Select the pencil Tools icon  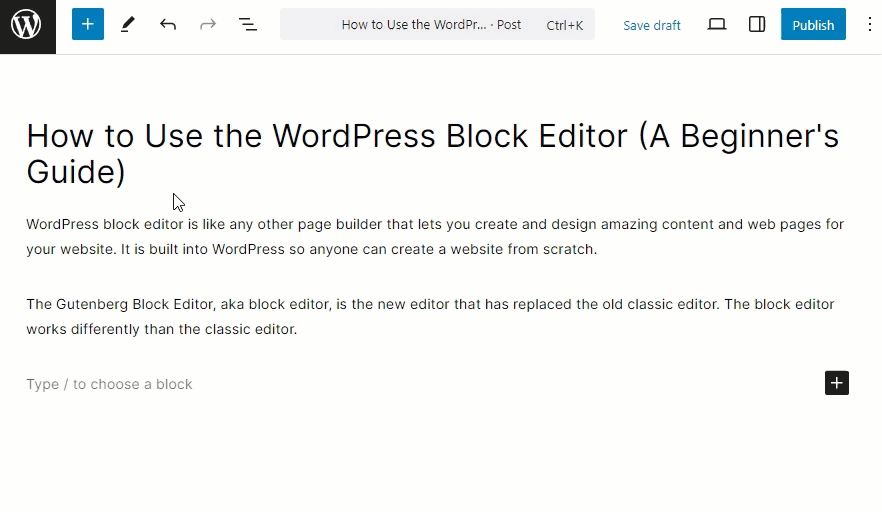pyautogui.click(x=128, y=24)
